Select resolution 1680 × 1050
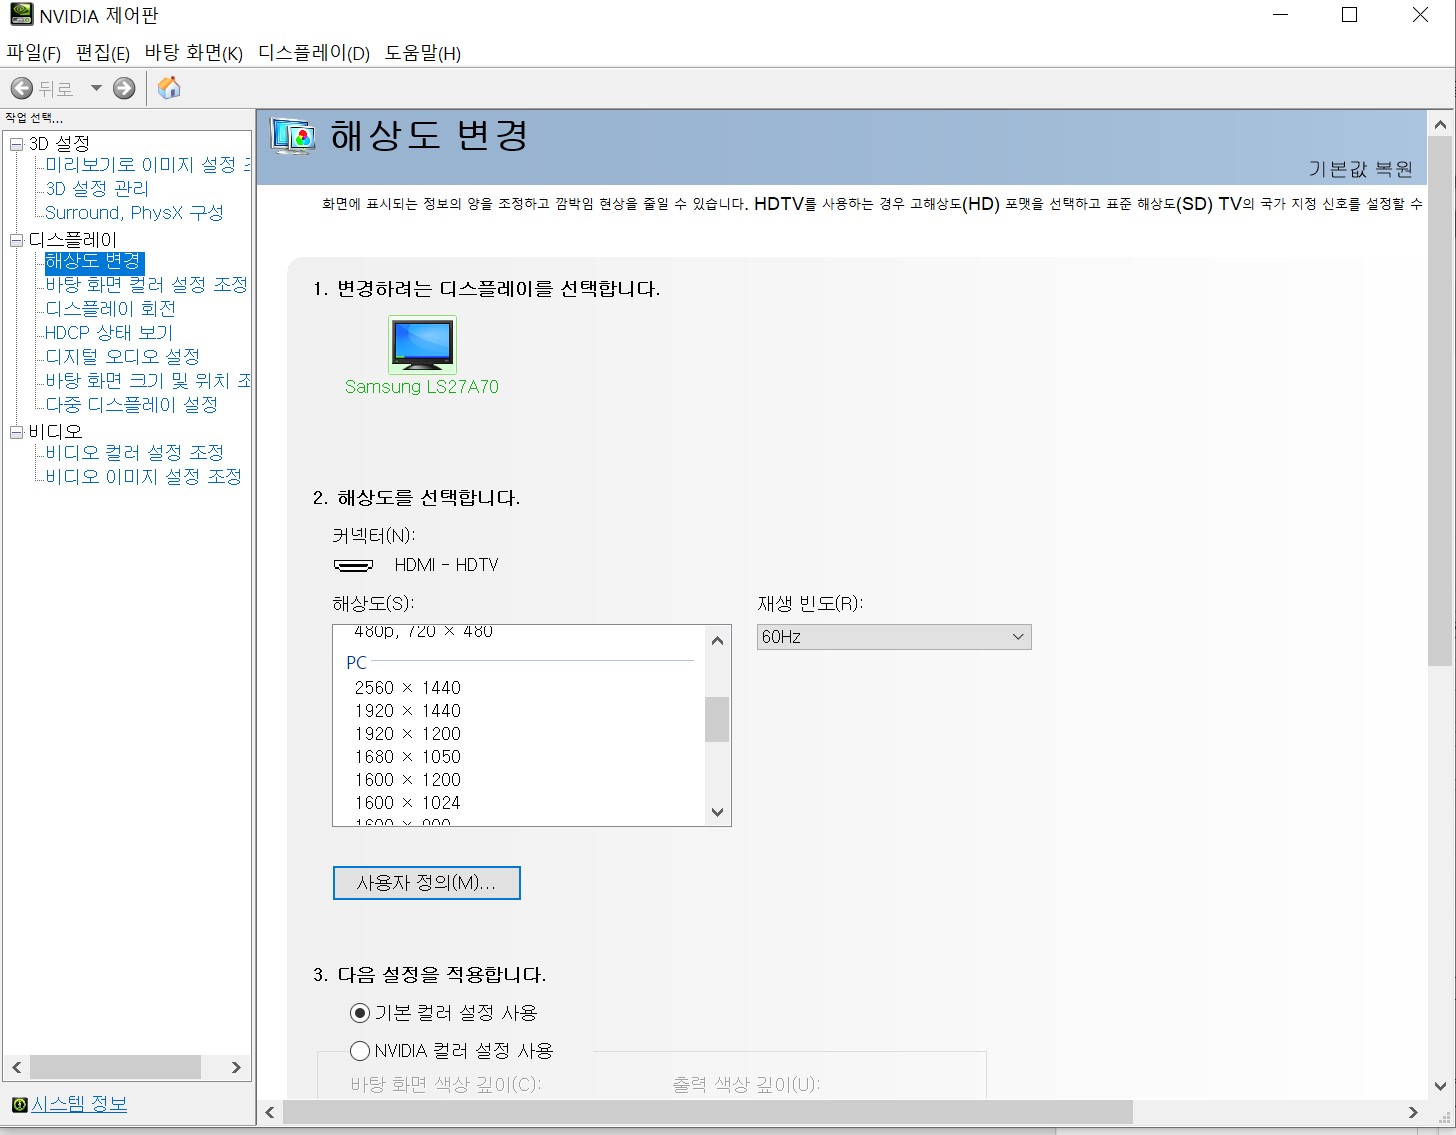The width and height of the screenshot is (1456, 1135). (407, 757)
